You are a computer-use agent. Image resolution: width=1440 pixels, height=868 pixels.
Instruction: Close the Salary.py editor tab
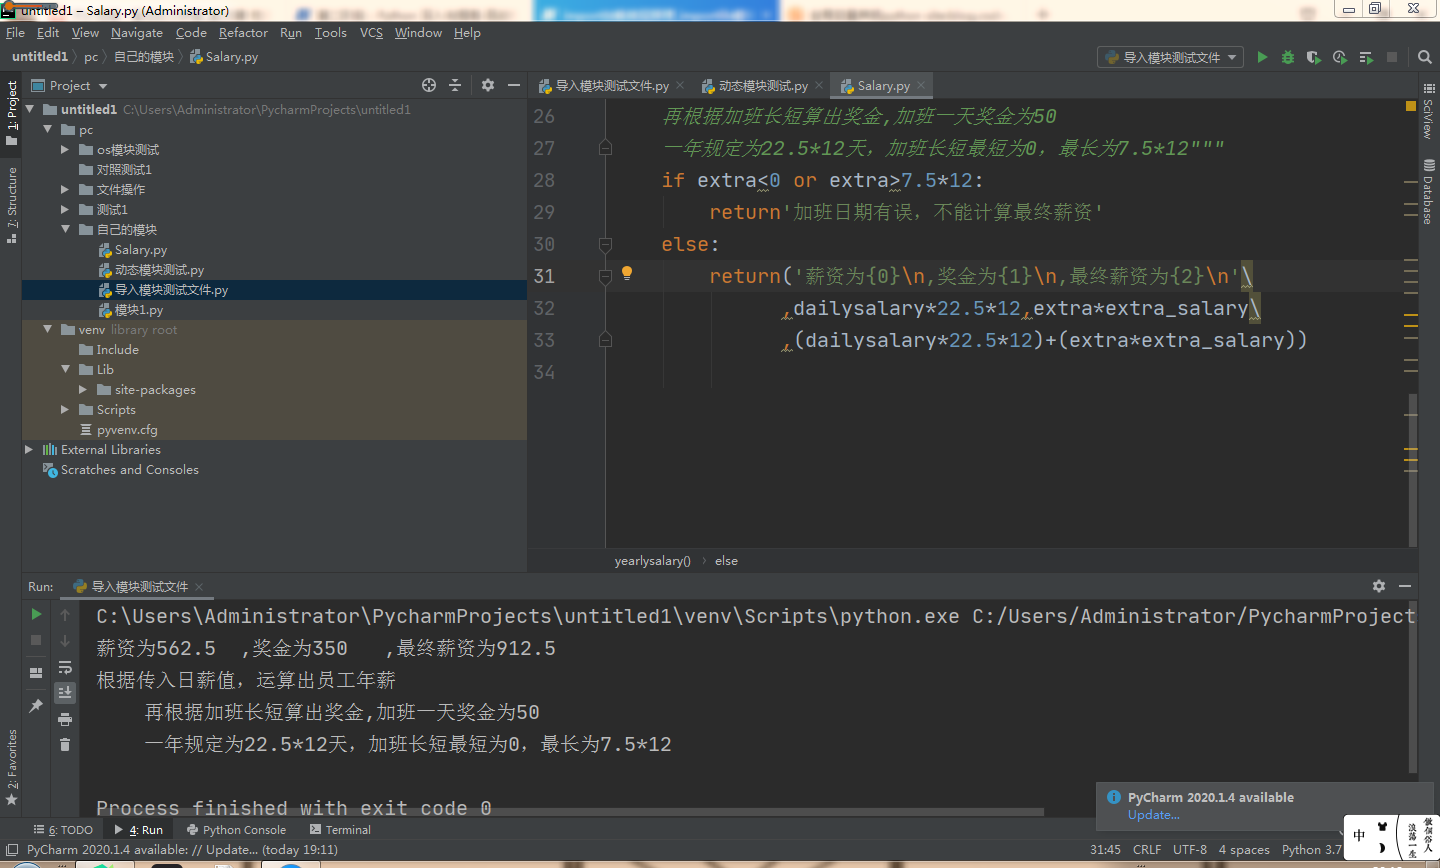(921, 86)
